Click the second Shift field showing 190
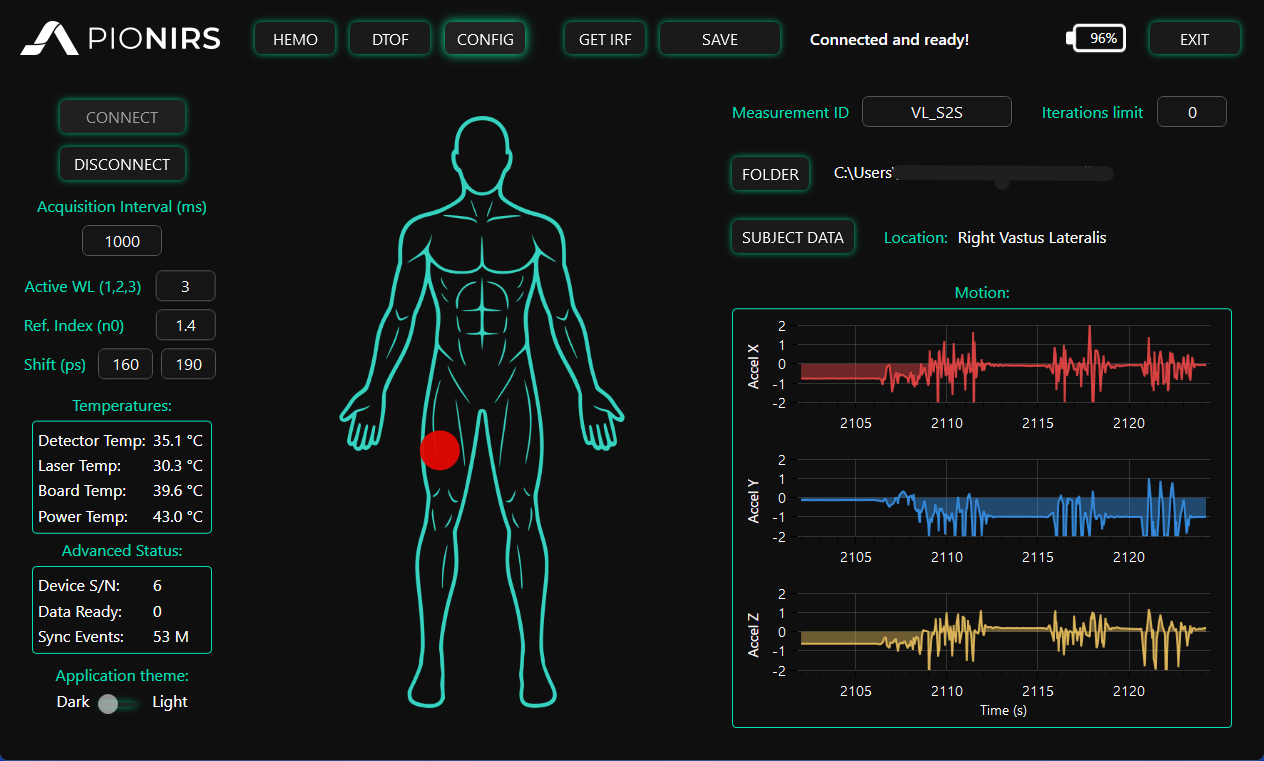1264x761 pixels. [188, 364]
